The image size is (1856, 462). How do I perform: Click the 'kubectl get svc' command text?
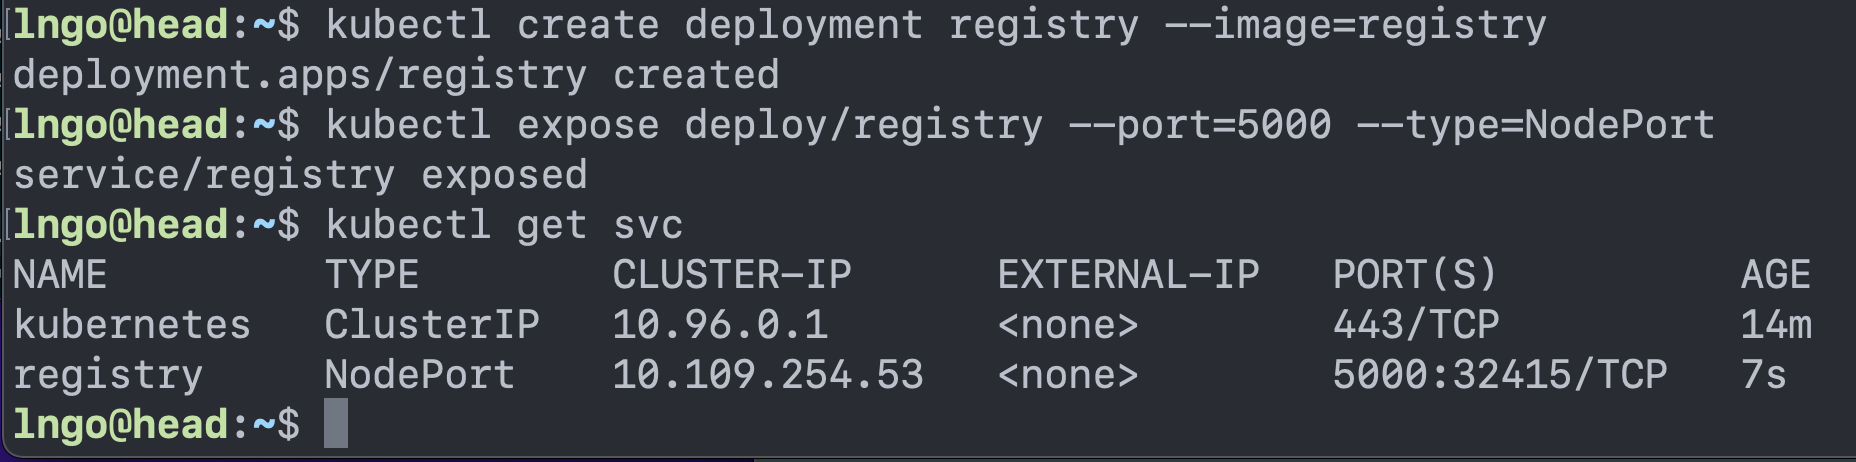[504, 225]
